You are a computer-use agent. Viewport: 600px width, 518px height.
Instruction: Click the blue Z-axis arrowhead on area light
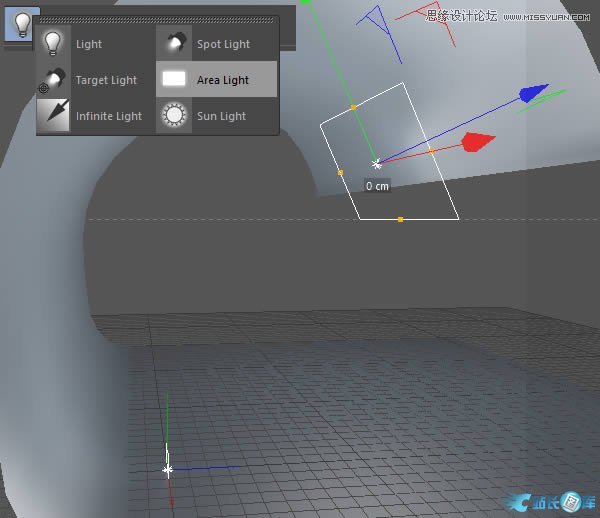534,94
